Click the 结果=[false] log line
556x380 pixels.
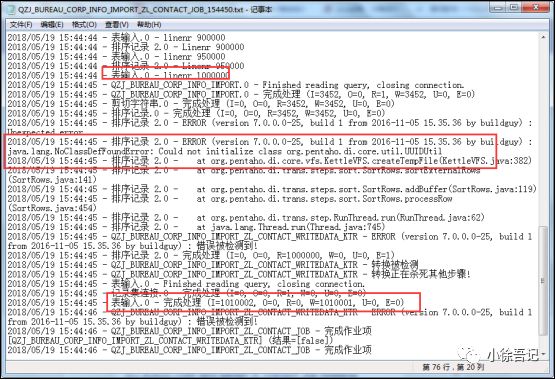pyautogui.click(x=171, y=341)
